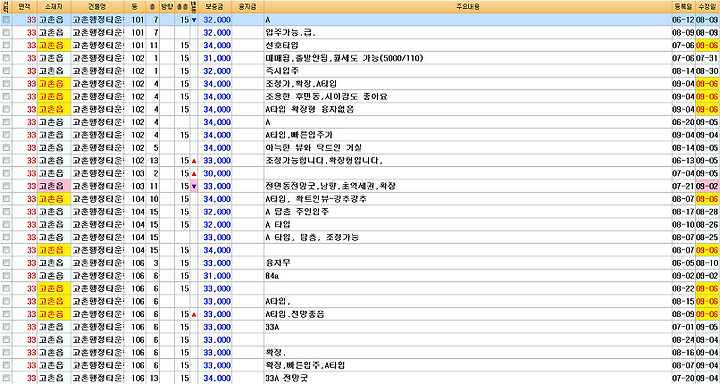This screenshot has width=720, height=384.
Task: Sort by the 등록일 column header
Action: tap(683, 7)
